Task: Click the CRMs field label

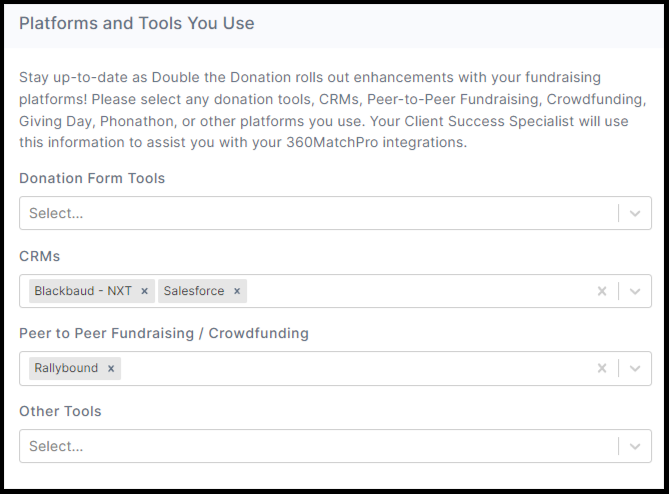Action: (39, 256)
